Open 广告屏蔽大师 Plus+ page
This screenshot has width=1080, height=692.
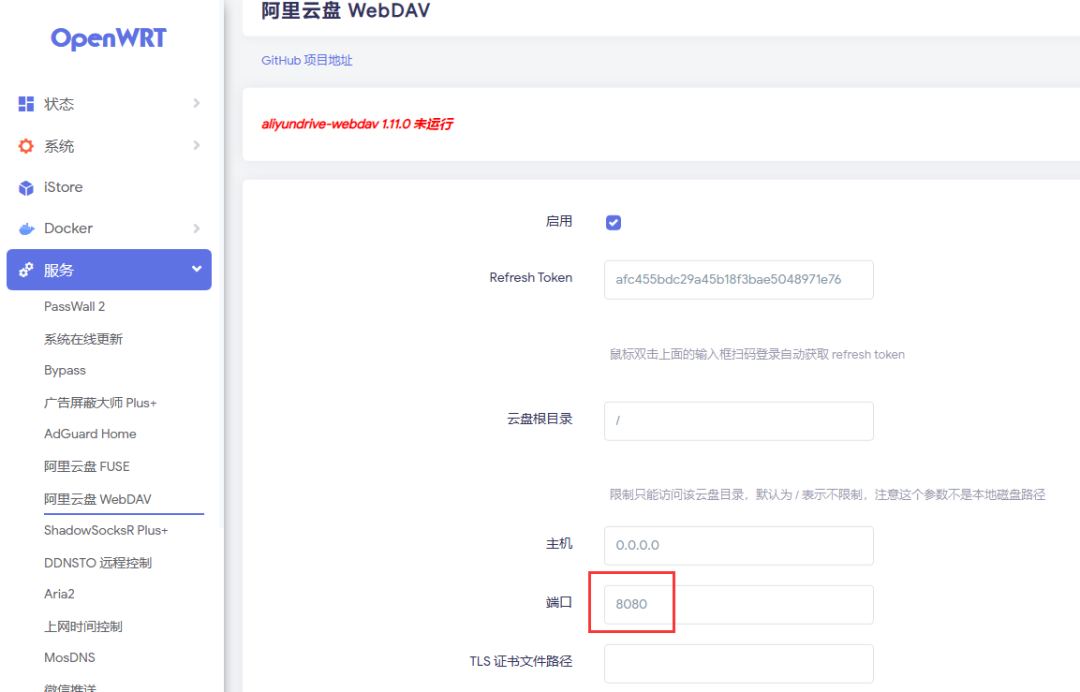click(x=101, y=403)
